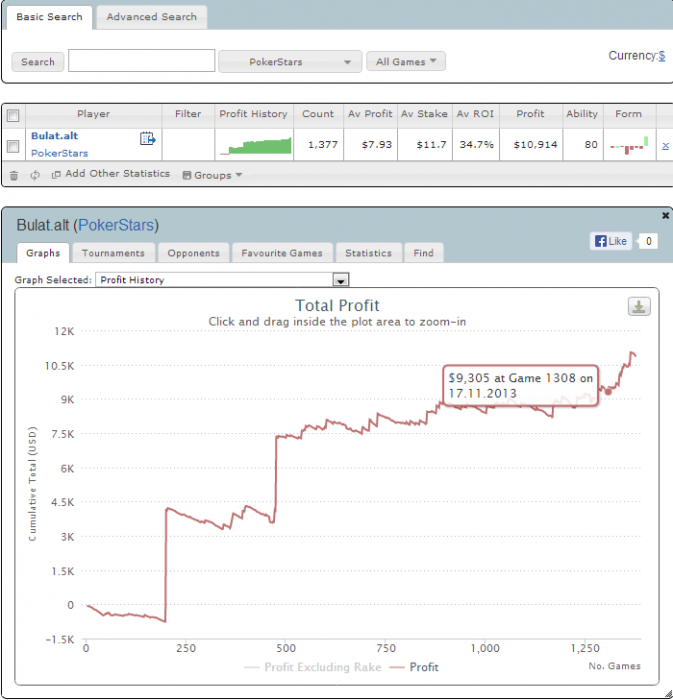This screenshot has height=700, width=673.
Task: Toggle the Profit legend series
Action: pyautogui.click(x=414, y=667)
